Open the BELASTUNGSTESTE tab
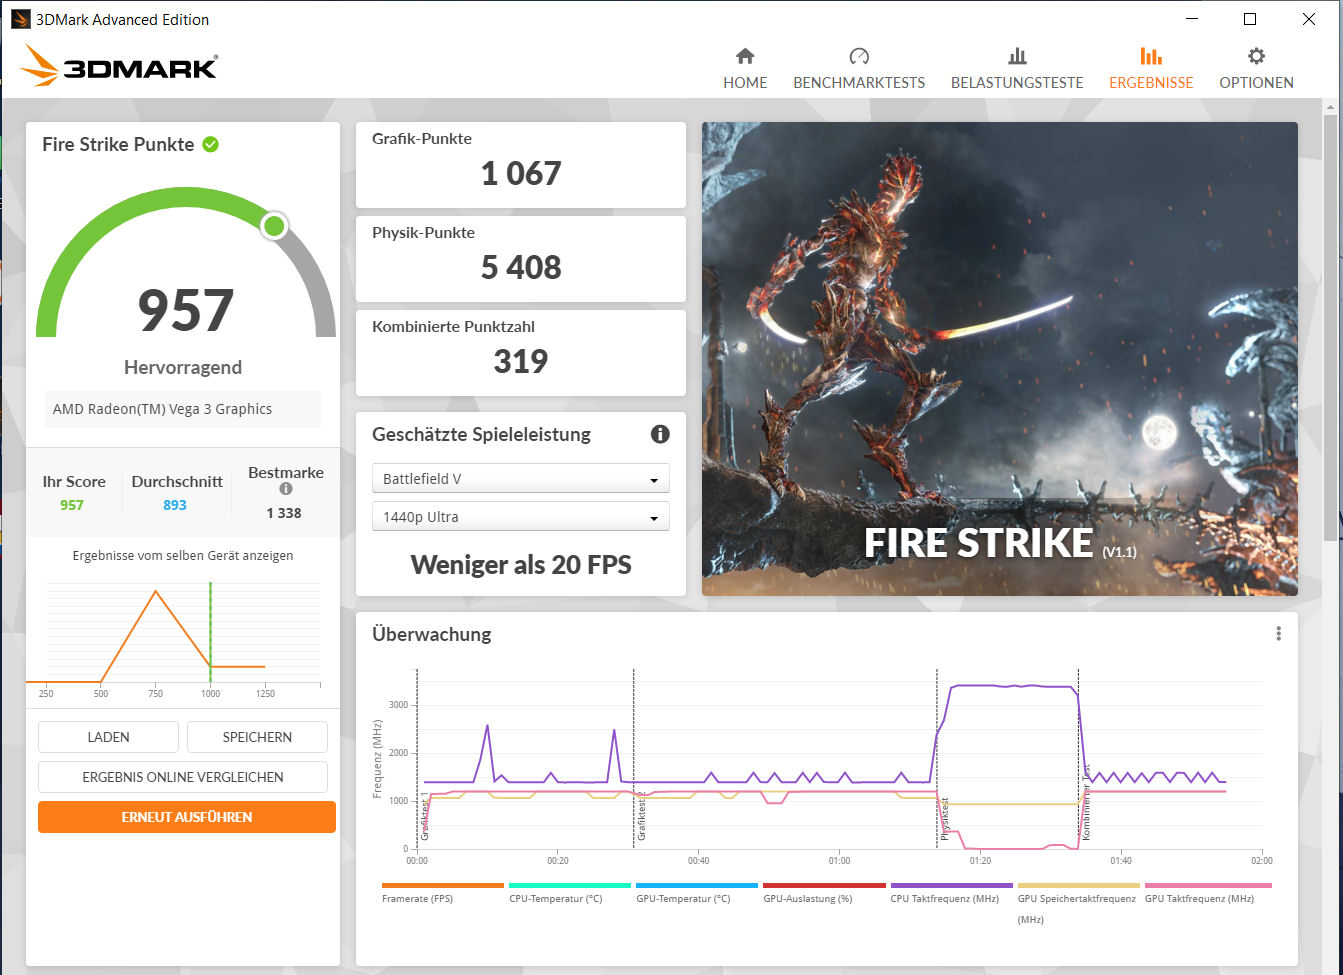1343x975 pixels. 1017,69
